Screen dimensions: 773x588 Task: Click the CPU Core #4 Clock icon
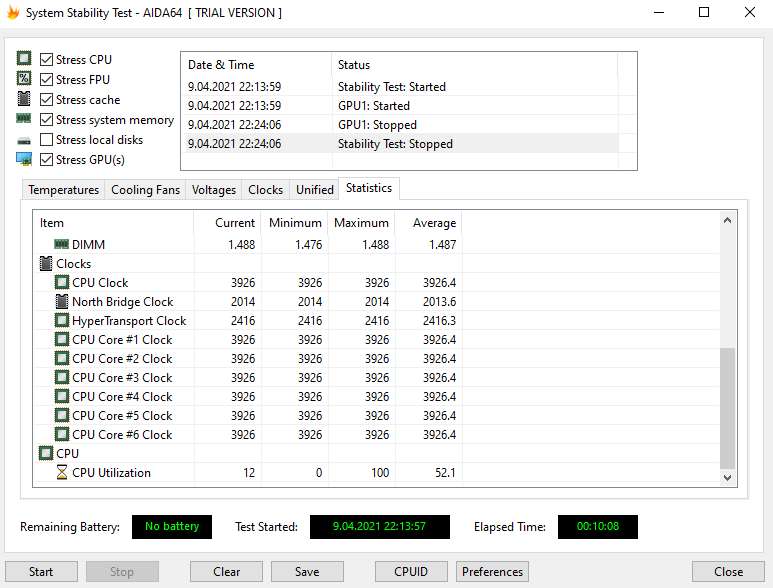(62, 396)
